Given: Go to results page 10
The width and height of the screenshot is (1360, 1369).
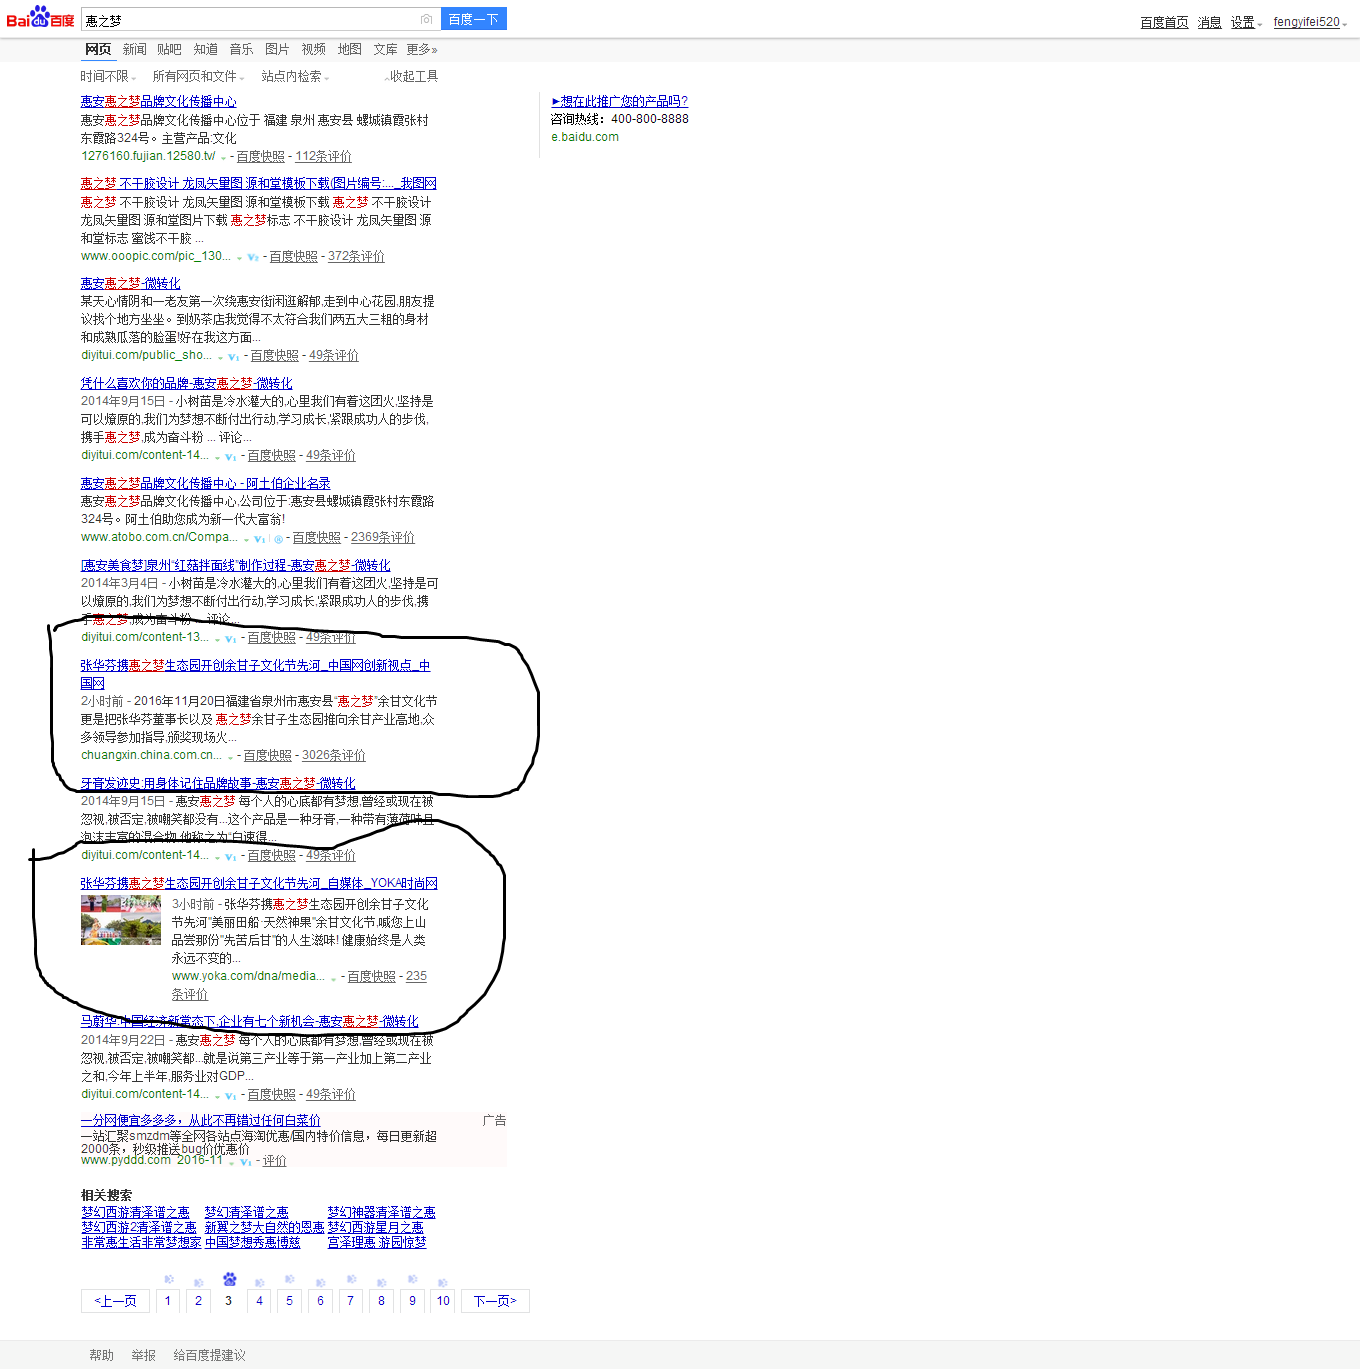Looking at the screenshot, I should tap(442, 1301).
